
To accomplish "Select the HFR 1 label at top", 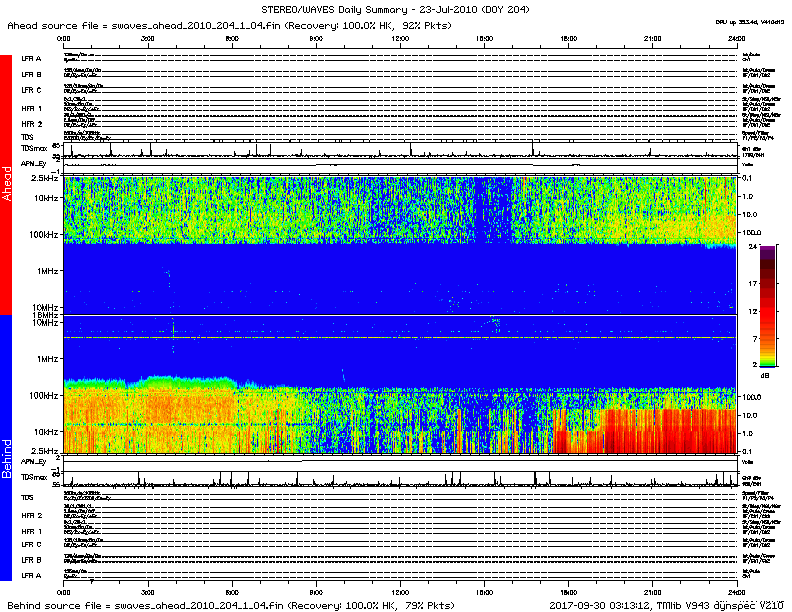I will pyautogui.click(x=32, y=107).
